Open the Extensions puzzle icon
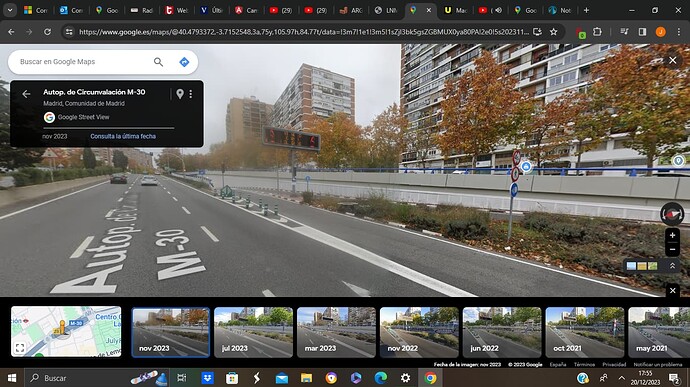This screenshot has width=690, height=387. click(597, 32)
